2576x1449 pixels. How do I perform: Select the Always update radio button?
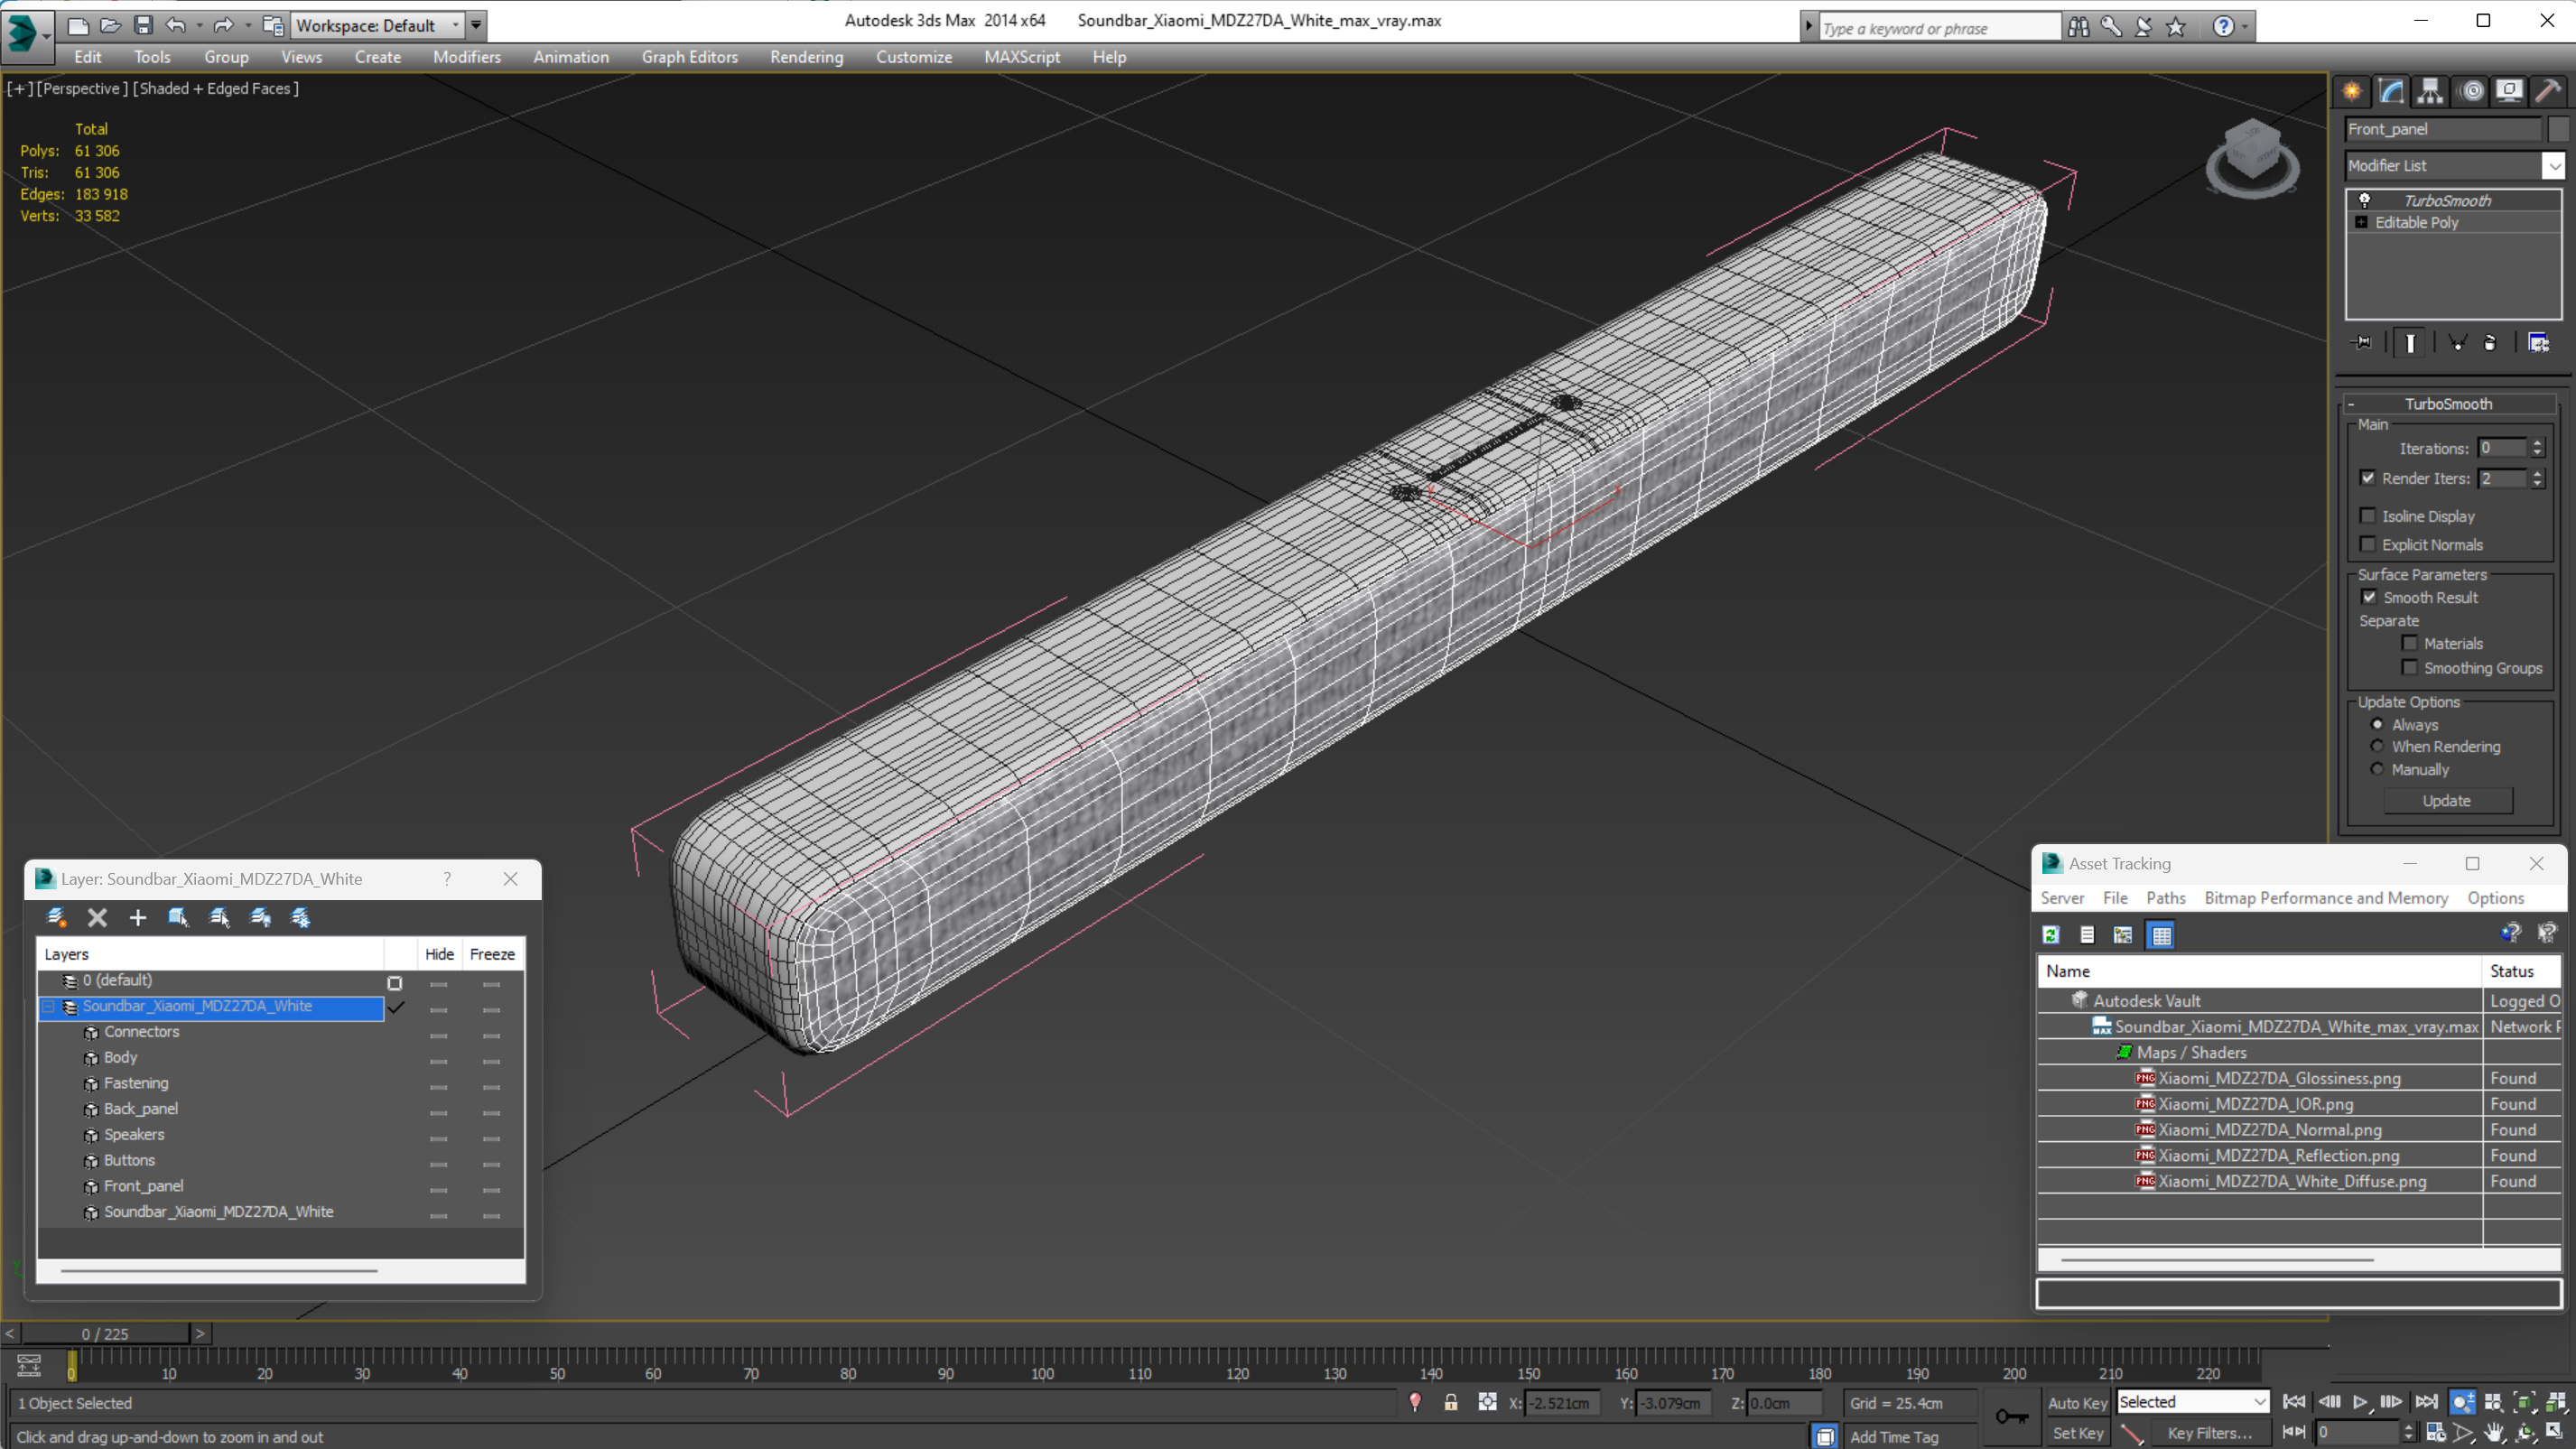click(x=2378, y=724)
